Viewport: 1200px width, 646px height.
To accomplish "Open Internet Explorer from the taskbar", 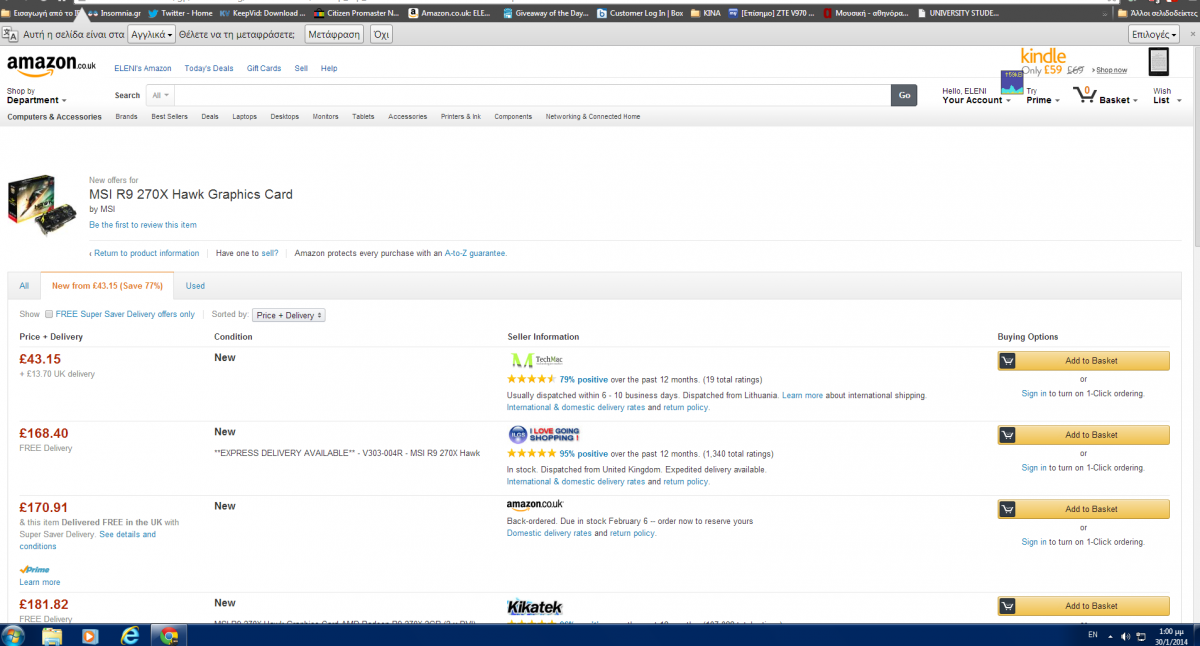I will [129, 635].
